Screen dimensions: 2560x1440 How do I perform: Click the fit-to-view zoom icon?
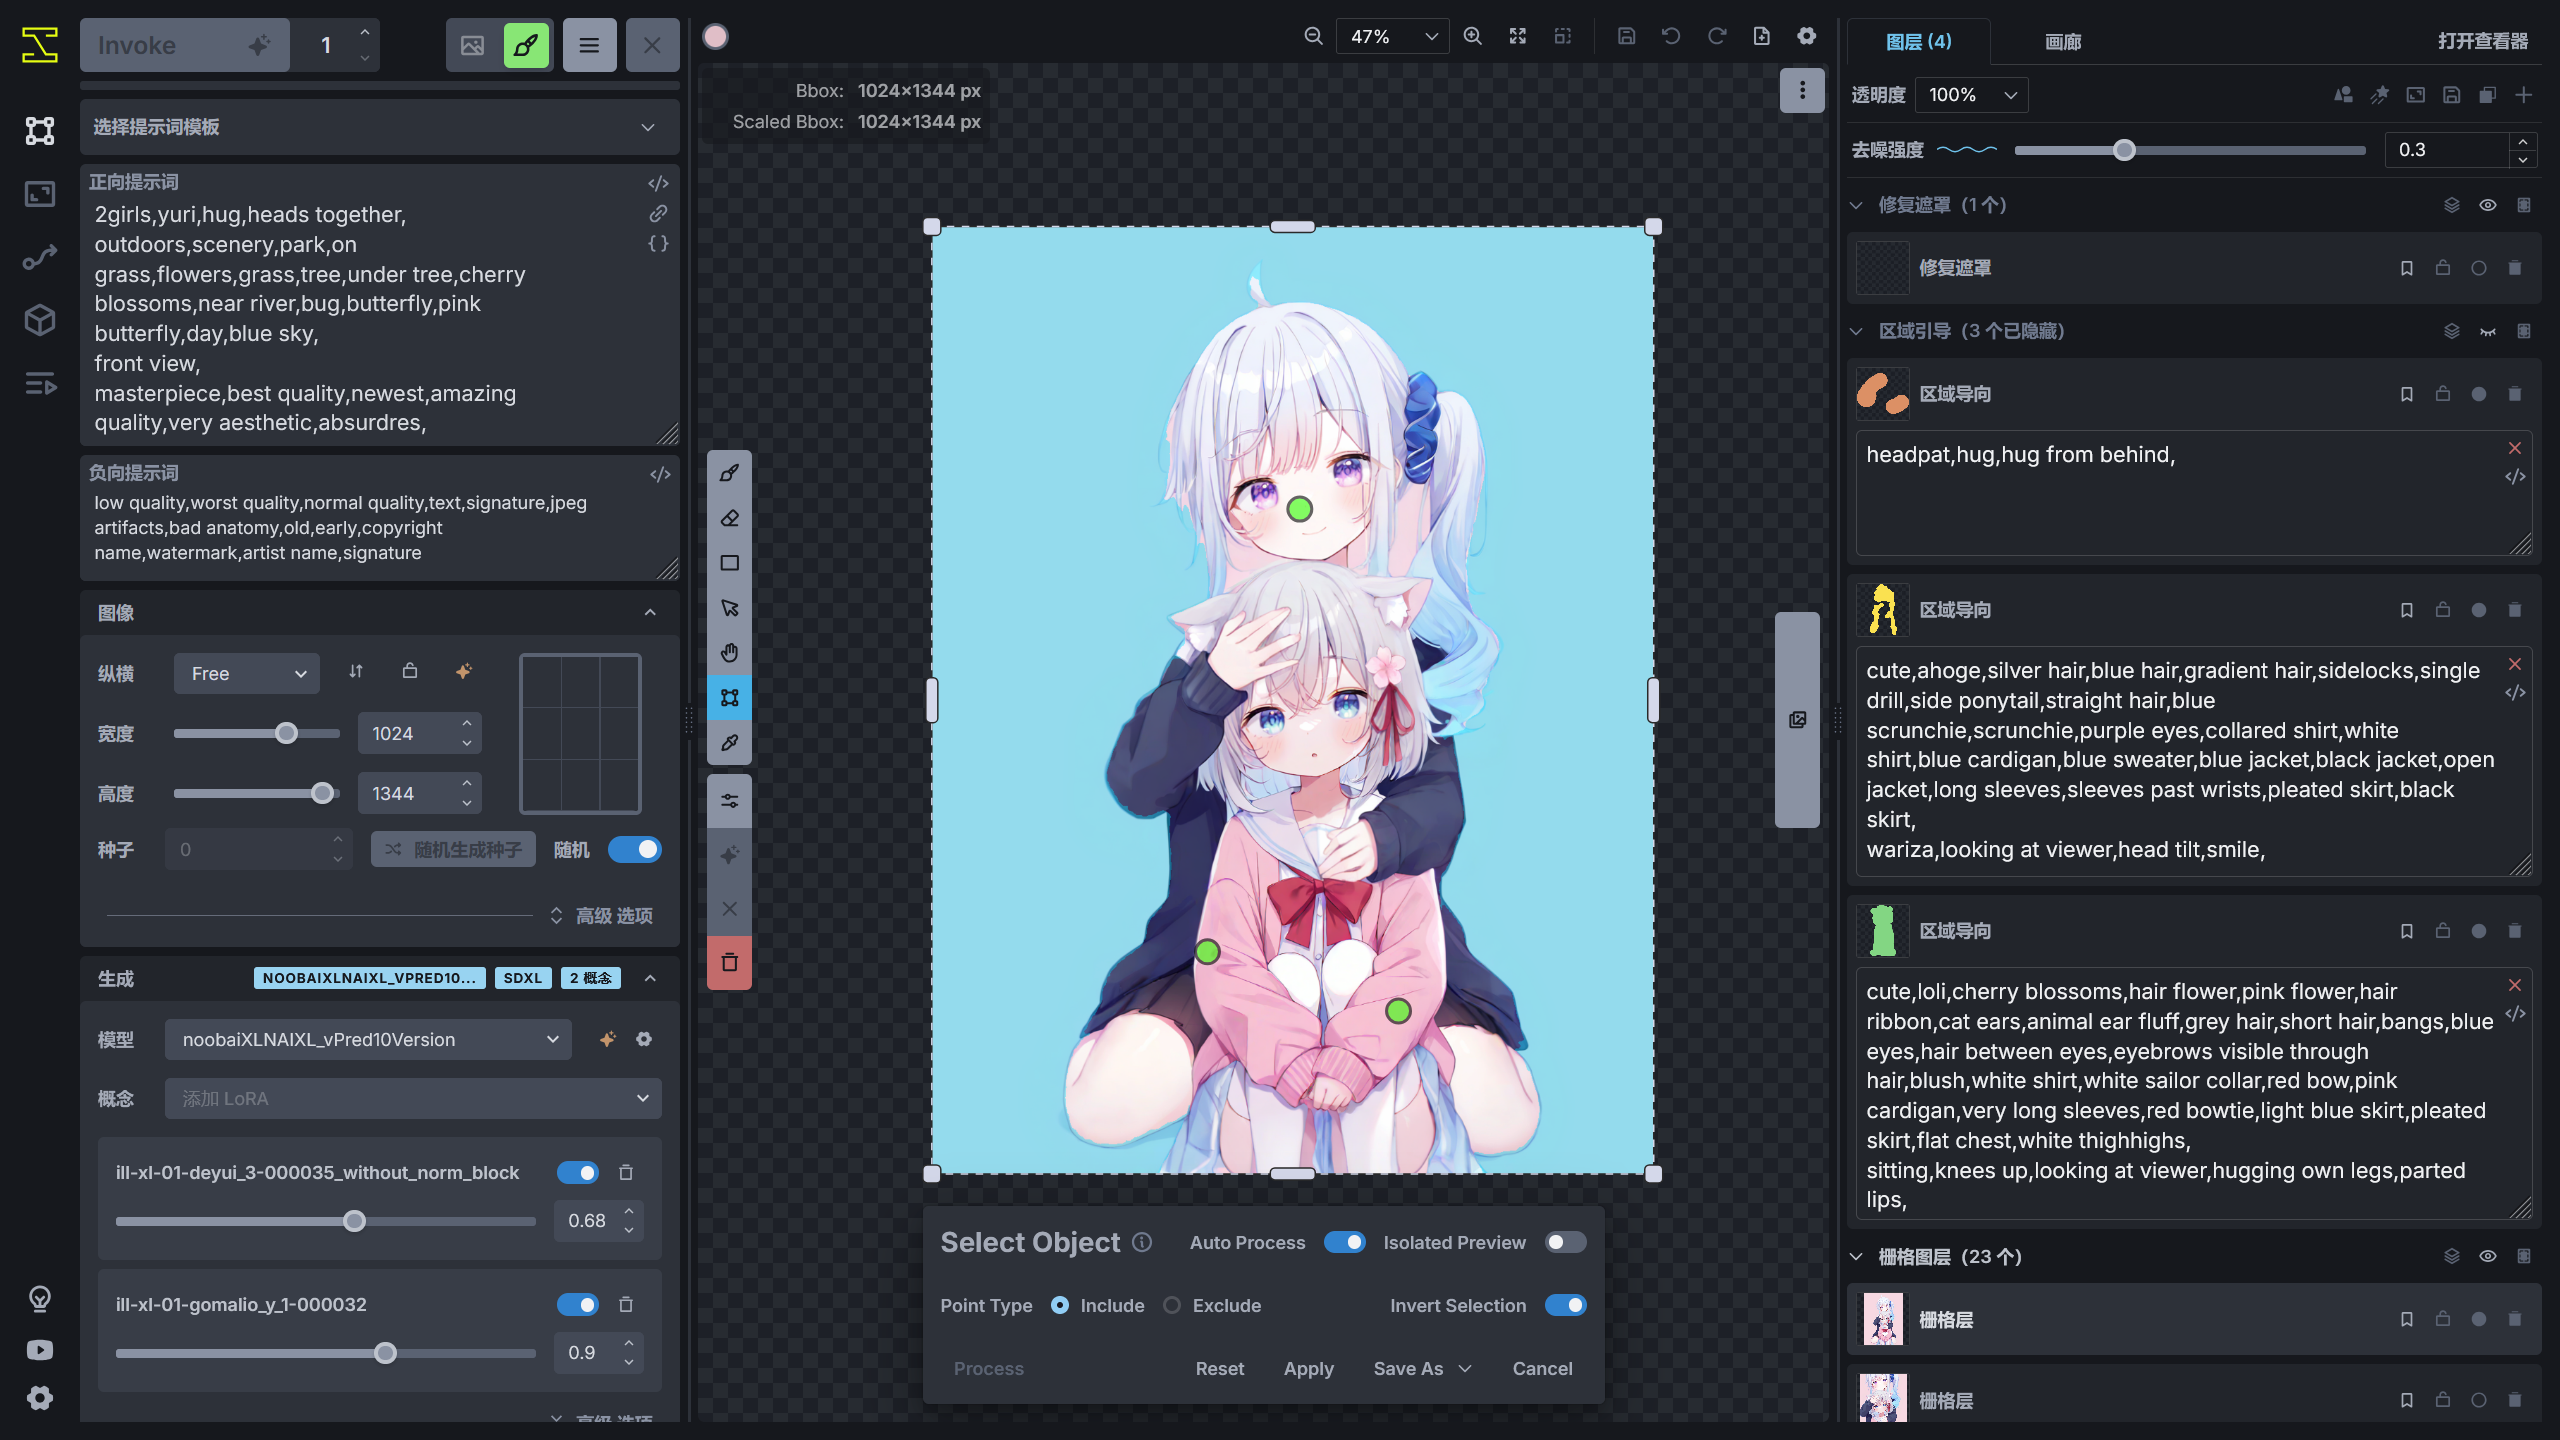[x=1517, y=35]
